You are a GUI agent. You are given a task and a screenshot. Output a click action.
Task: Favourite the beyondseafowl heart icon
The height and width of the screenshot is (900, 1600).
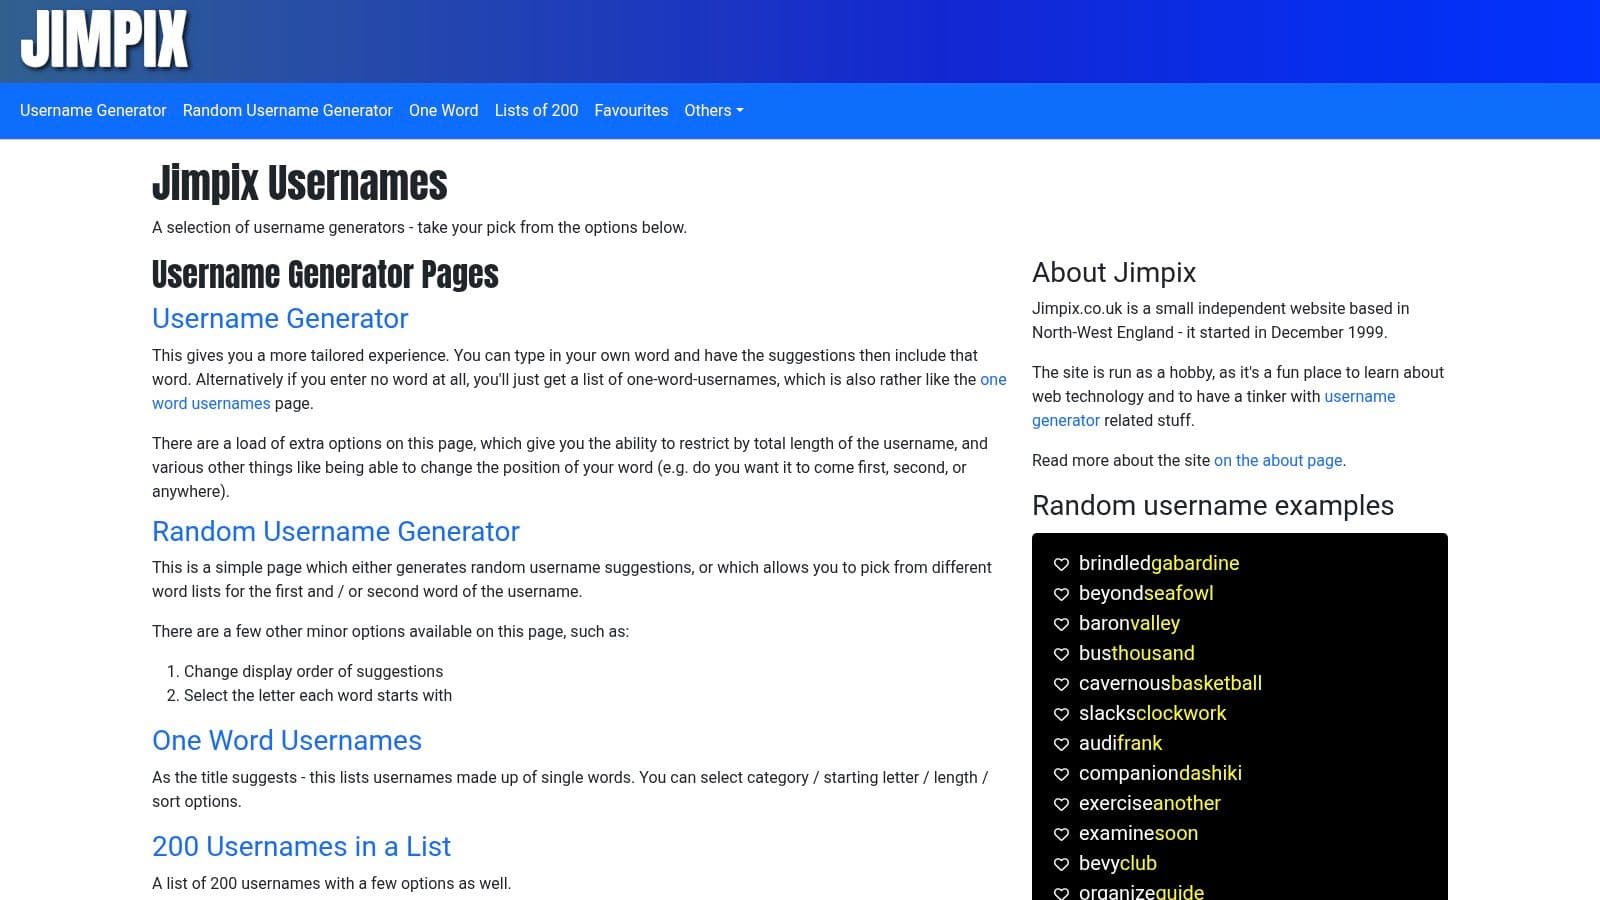tap(1061, 594)
